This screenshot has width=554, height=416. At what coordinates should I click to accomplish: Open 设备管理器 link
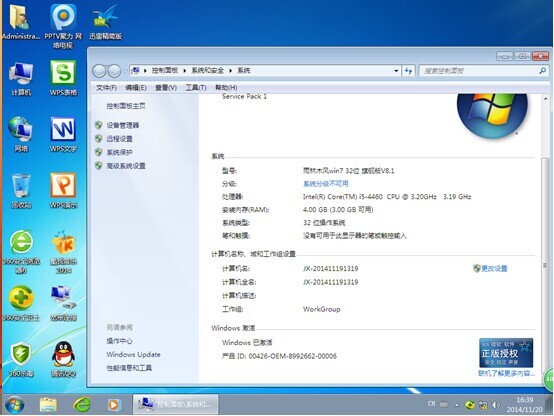pos(123,125)
